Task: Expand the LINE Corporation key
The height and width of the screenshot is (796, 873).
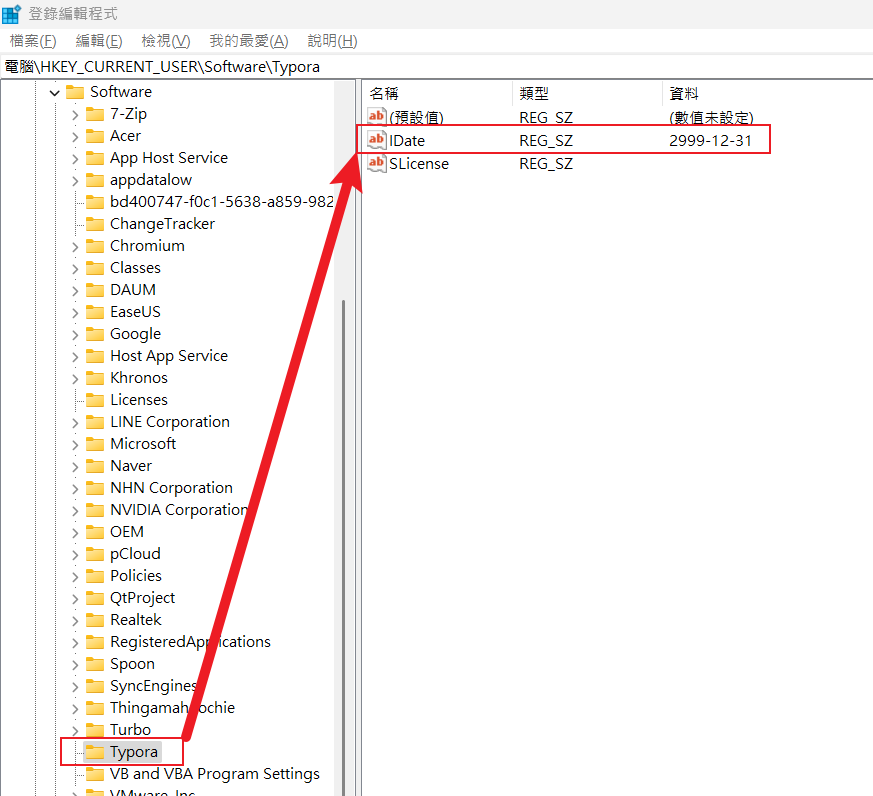Action: [75, 422]
